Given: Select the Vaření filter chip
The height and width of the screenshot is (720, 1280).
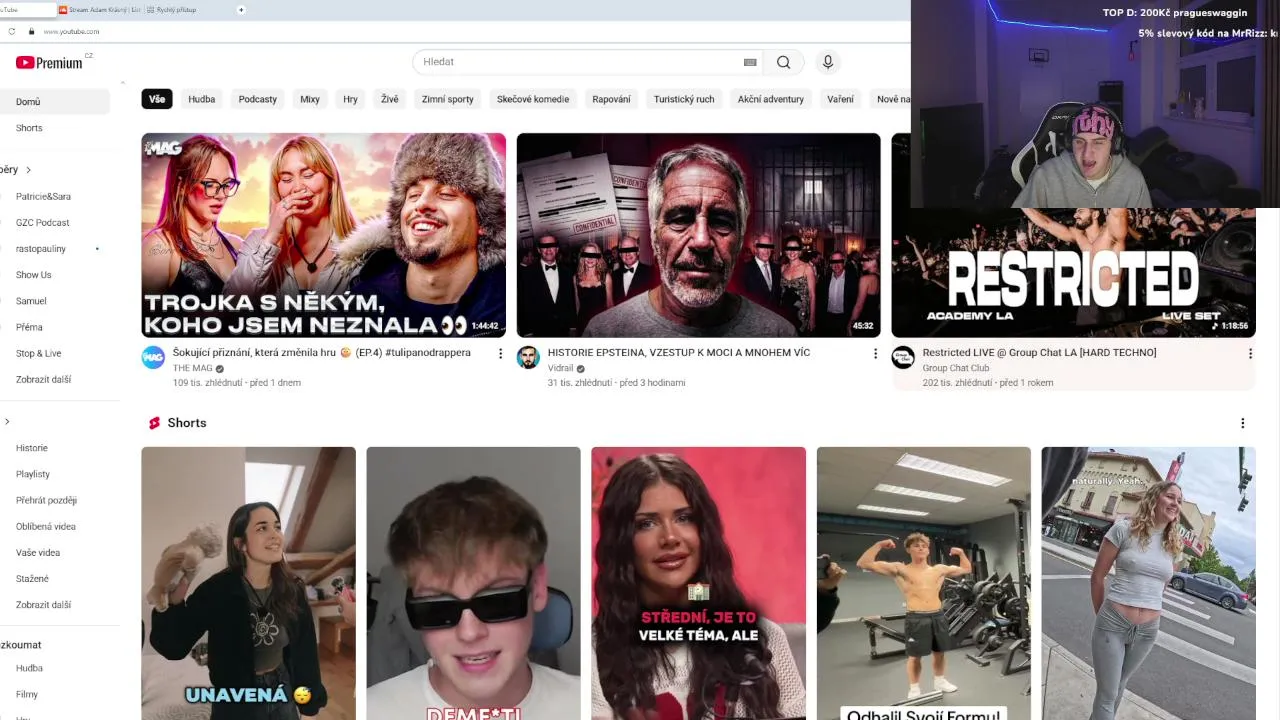Looking at the screenshot, I should click(x=840, y=99).
